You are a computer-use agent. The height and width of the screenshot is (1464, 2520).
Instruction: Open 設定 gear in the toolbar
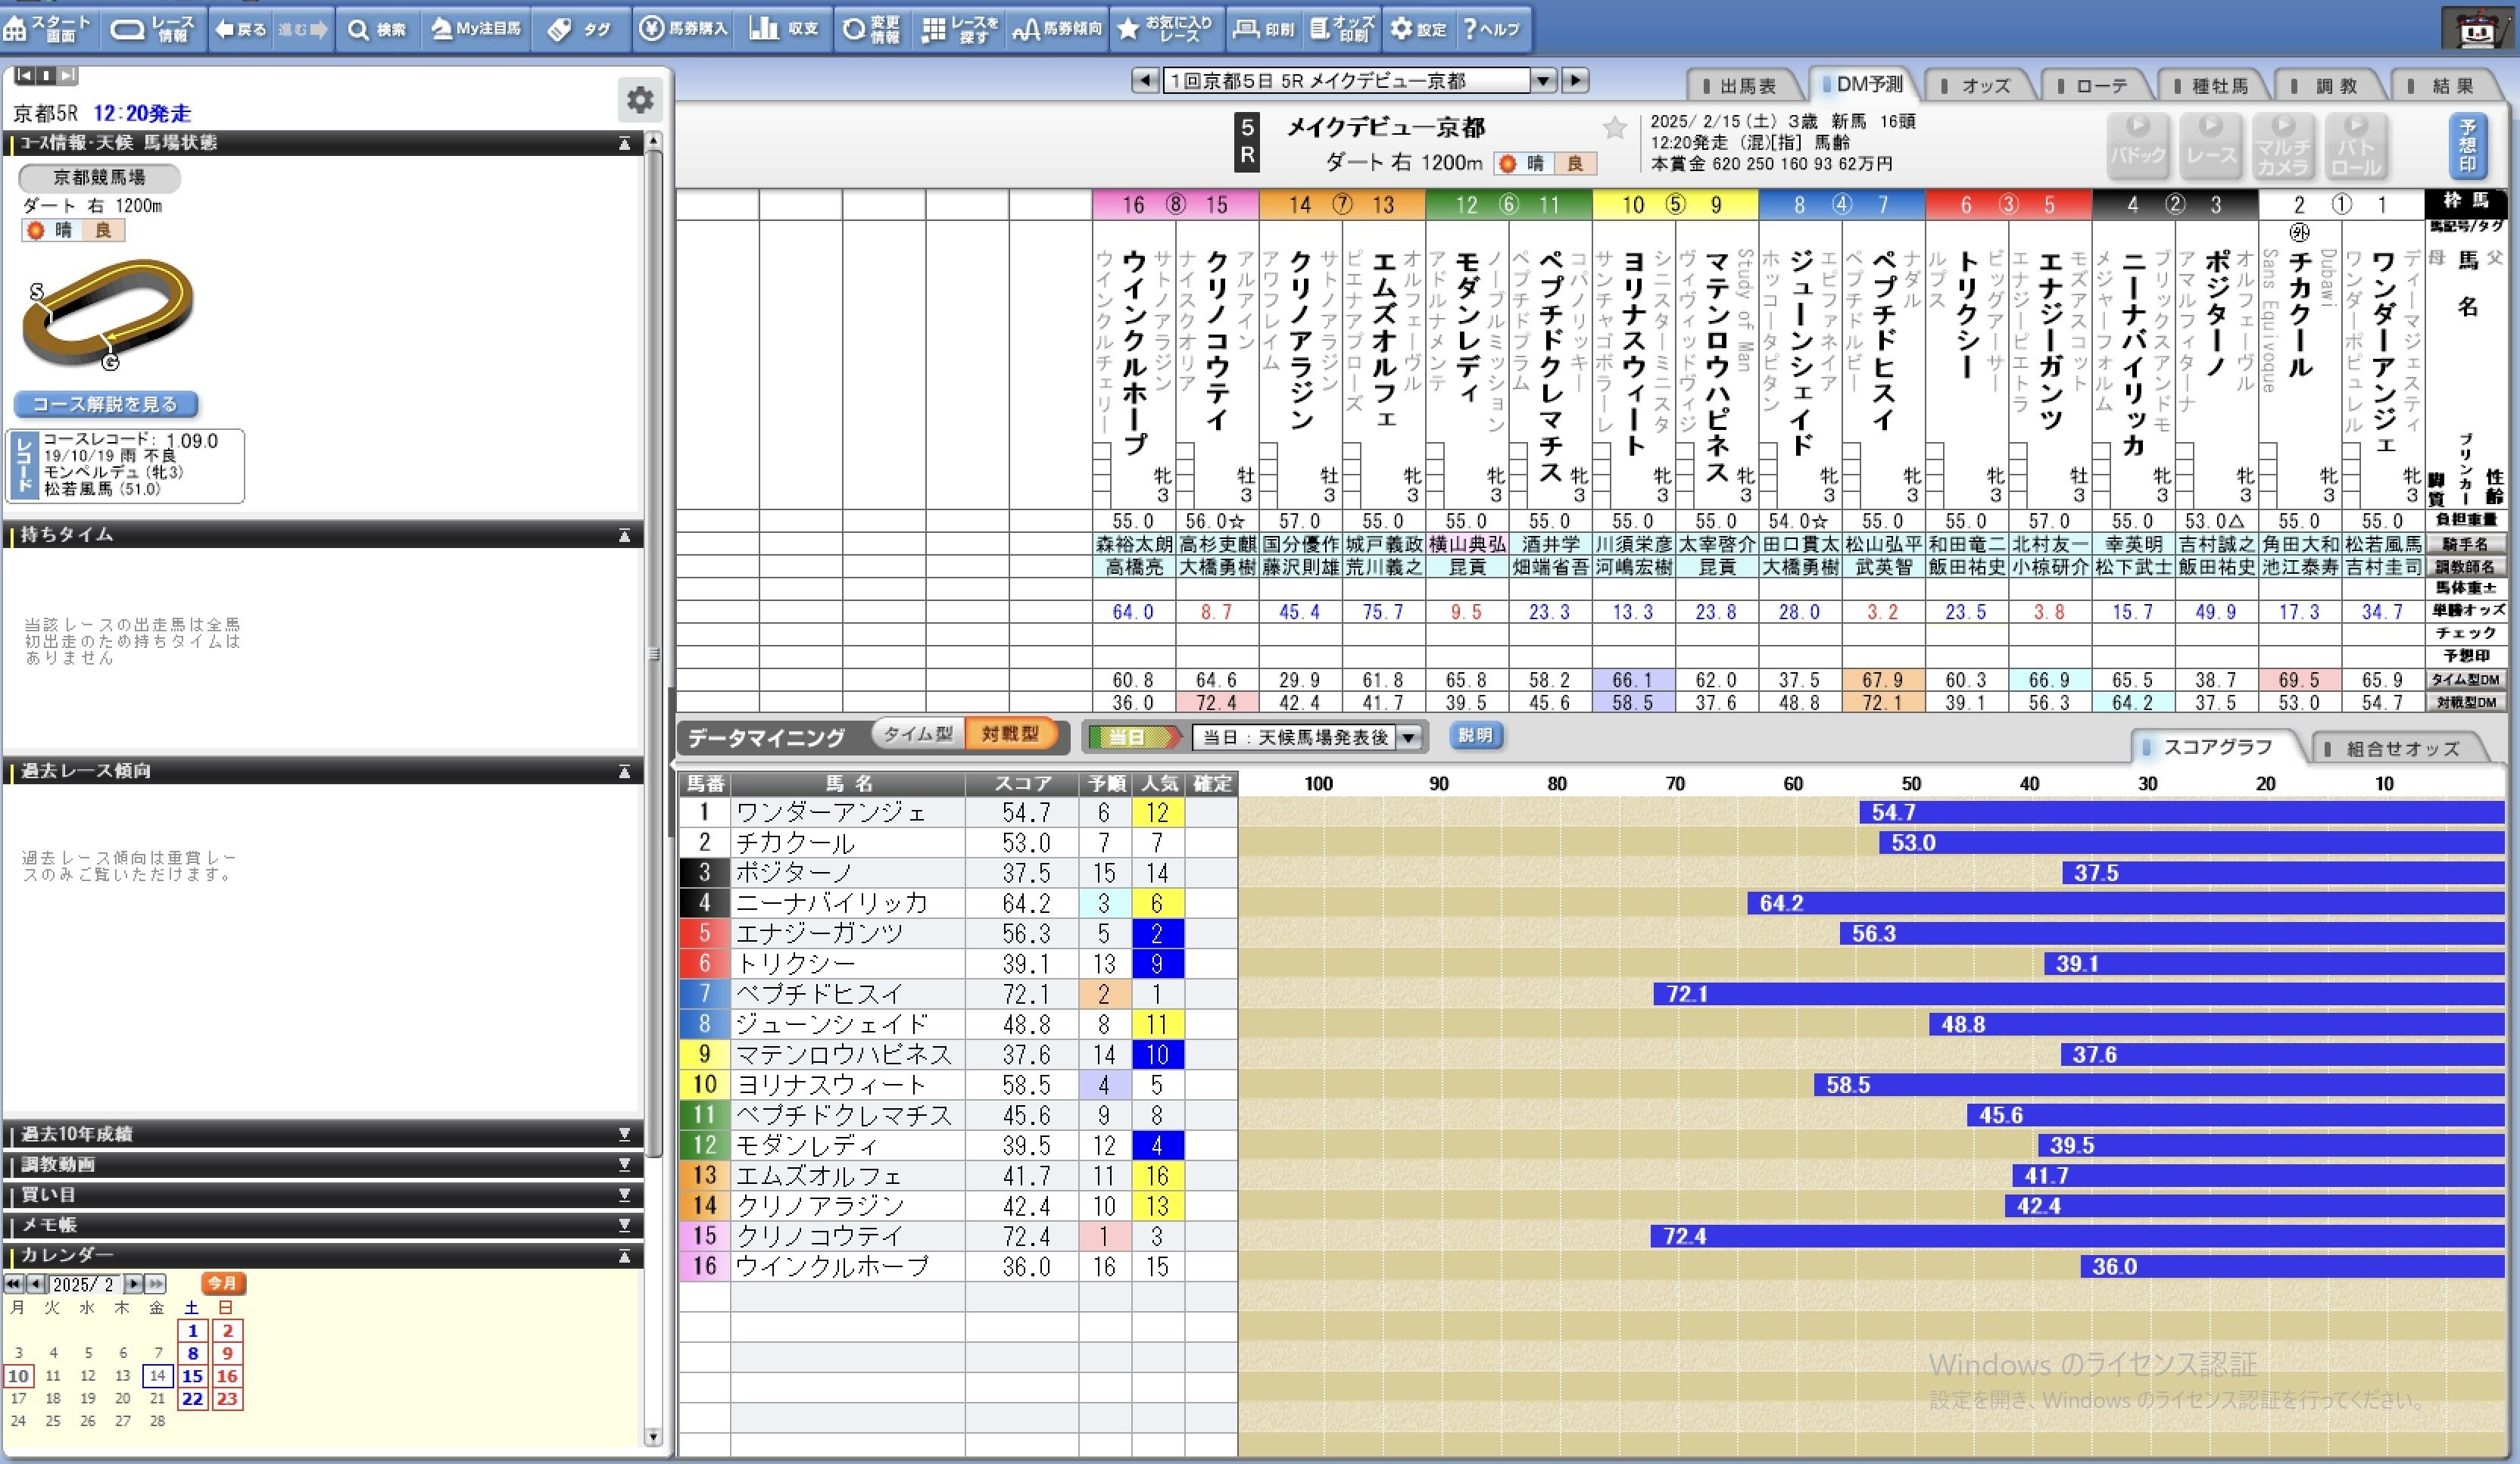(1419, 29)
